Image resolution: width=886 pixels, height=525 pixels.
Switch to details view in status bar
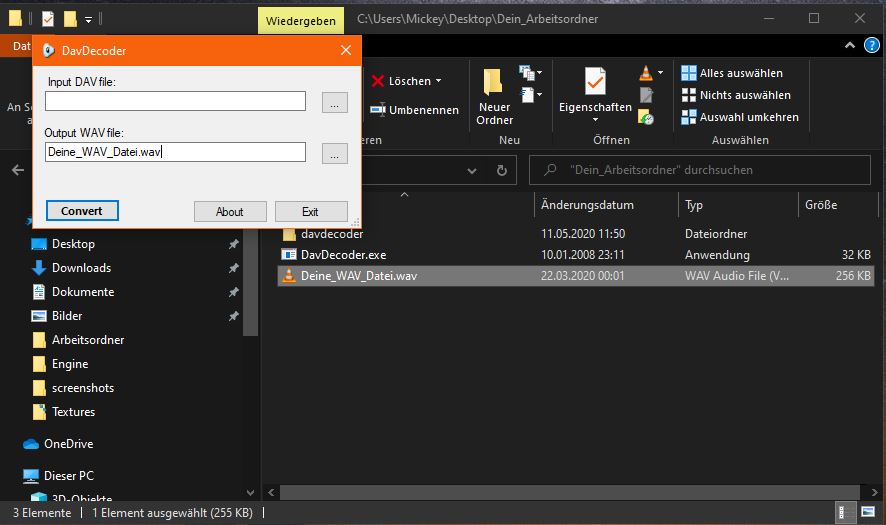848,513
